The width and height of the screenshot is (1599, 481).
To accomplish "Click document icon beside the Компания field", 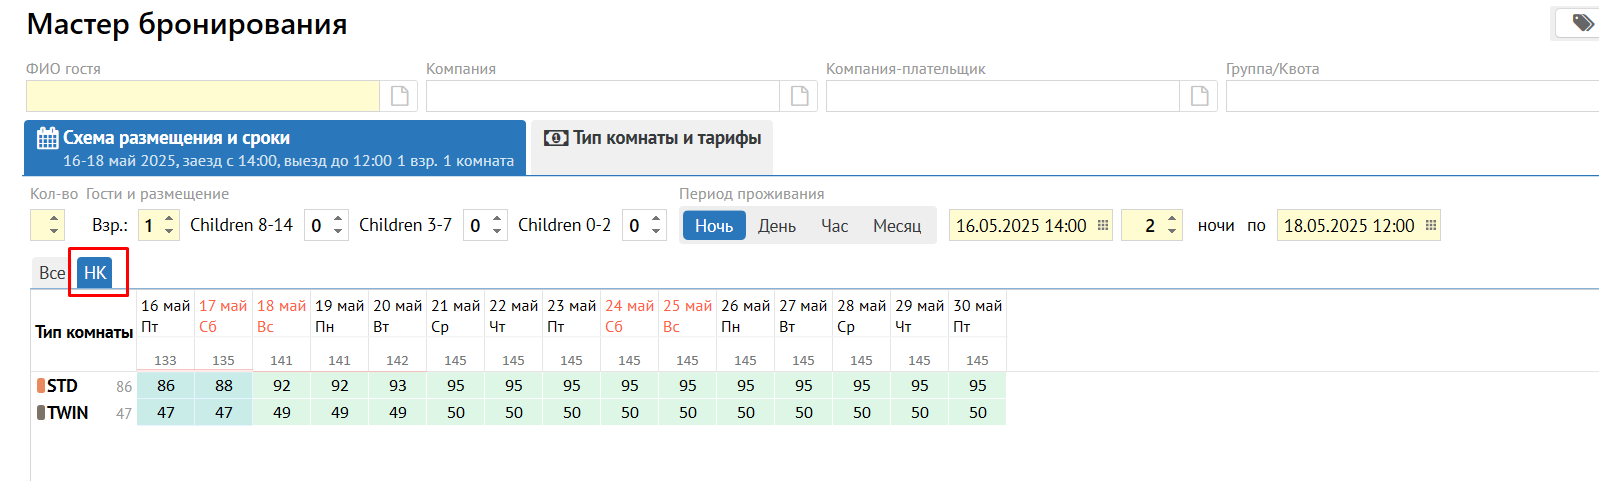I will tap(799, 96).
